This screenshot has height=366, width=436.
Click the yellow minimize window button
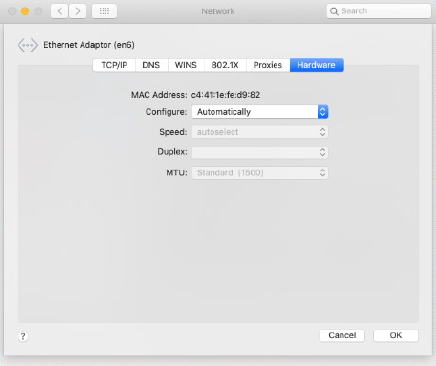(x=25, y=11)
